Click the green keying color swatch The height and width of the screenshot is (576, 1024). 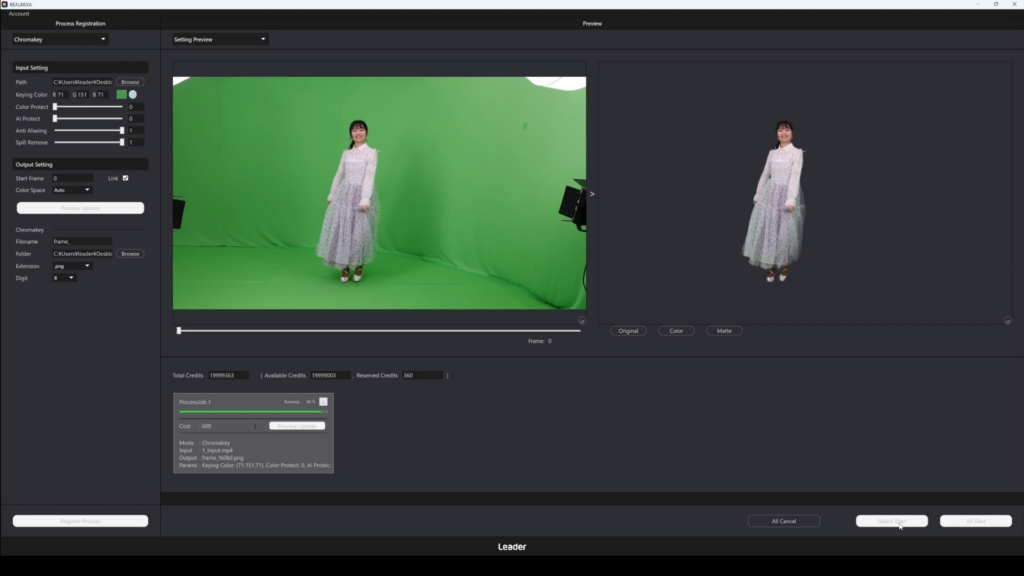pos(121,94)
